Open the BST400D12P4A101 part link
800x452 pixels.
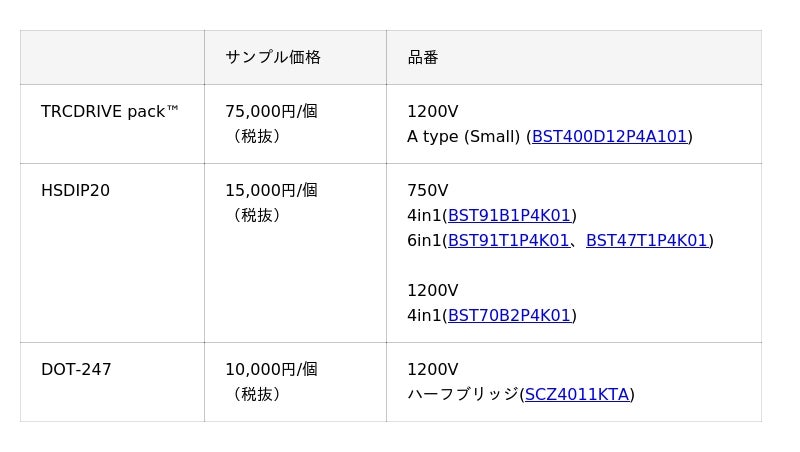point(609,137)
